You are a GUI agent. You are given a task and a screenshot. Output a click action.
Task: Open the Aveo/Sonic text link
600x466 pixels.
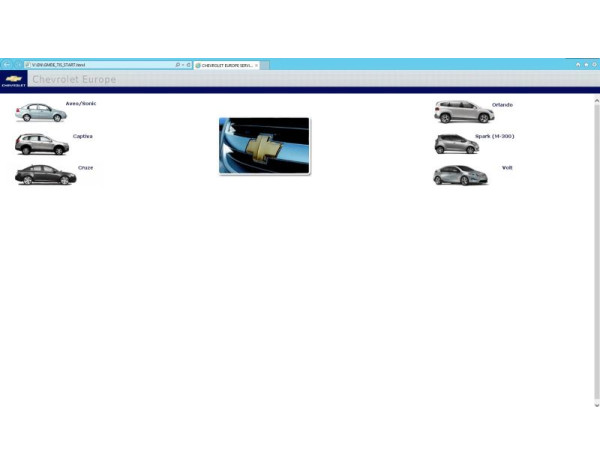click(81, 103)
